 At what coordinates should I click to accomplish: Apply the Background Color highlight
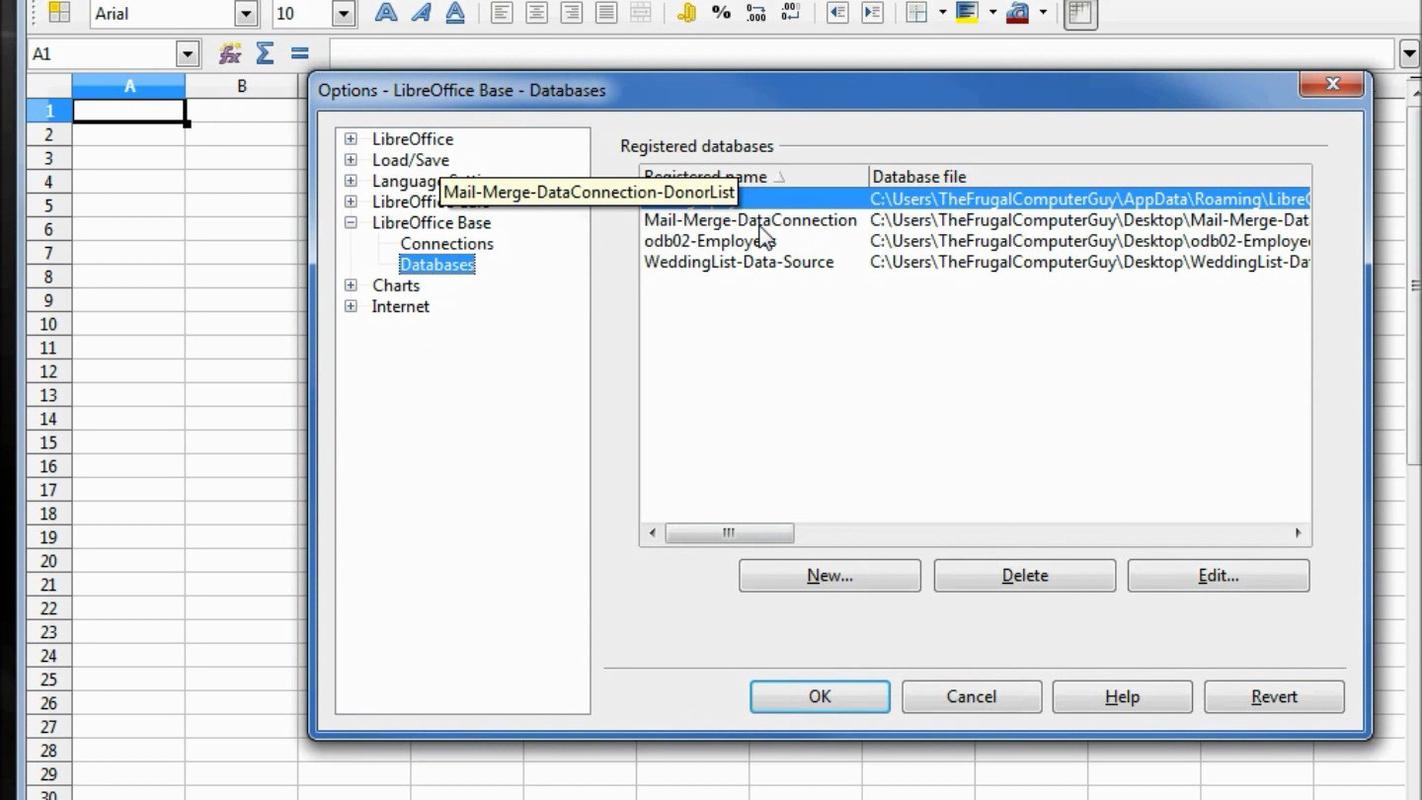(x=967, y=13)
